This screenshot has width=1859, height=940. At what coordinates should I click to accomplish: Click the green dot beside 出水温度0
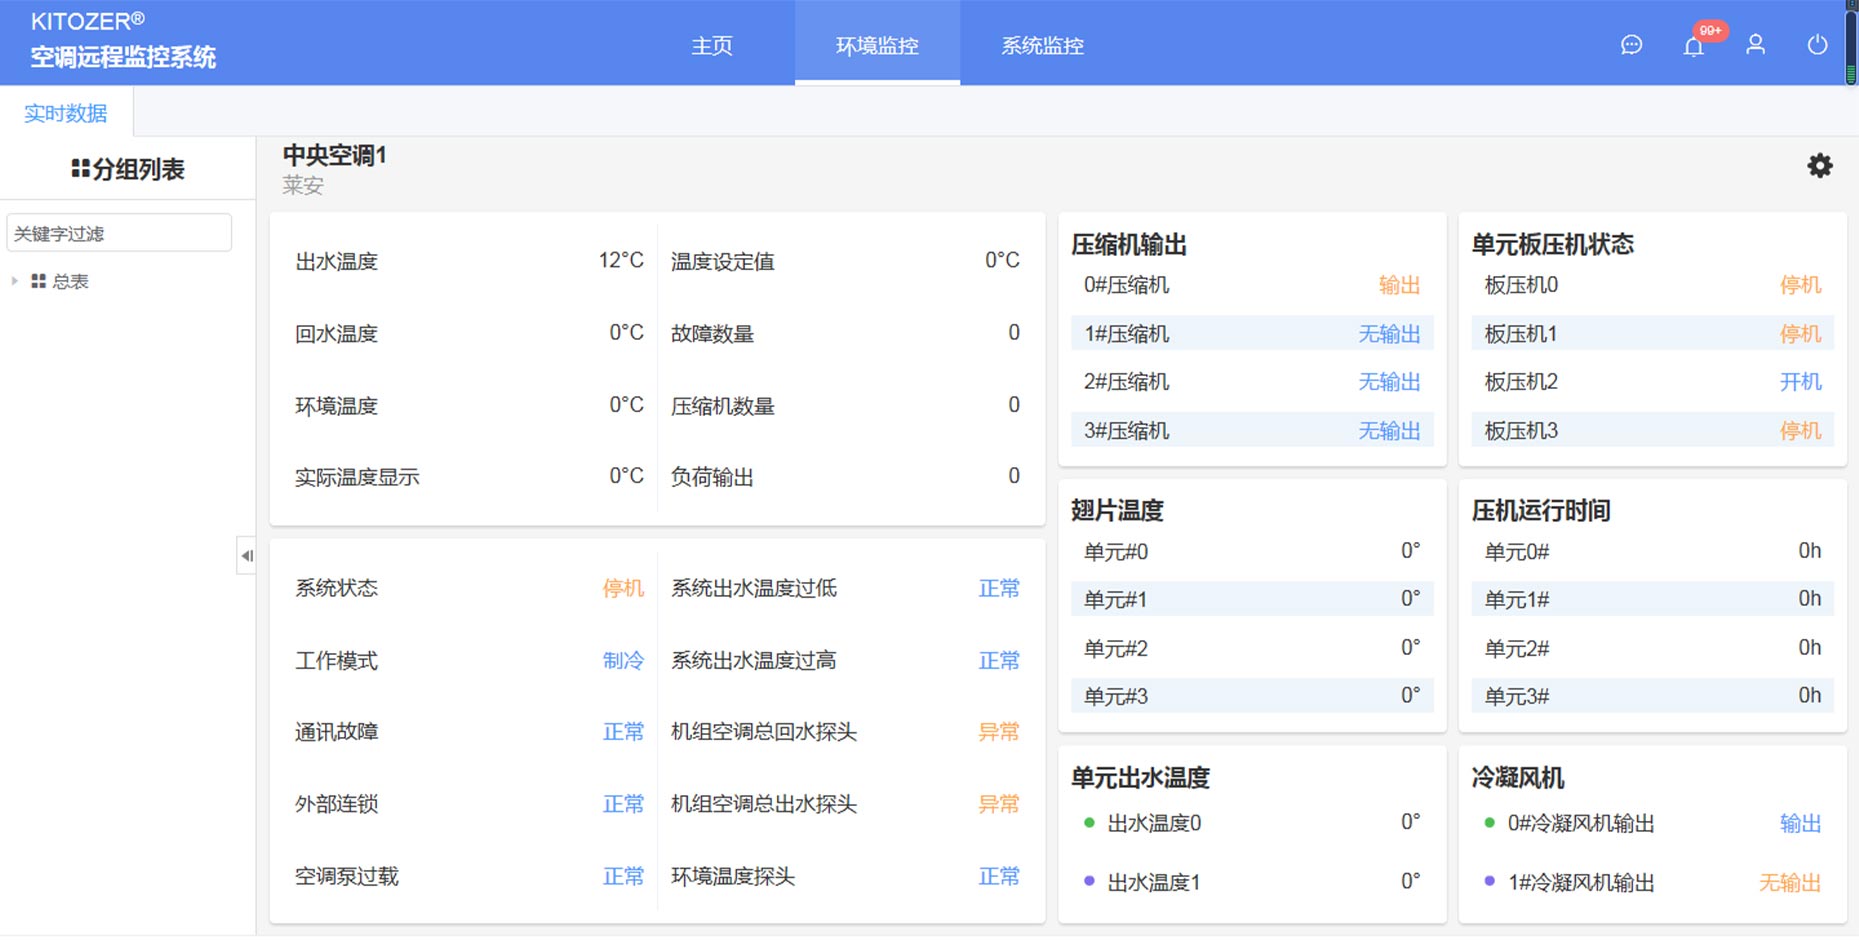(1089, 823)
